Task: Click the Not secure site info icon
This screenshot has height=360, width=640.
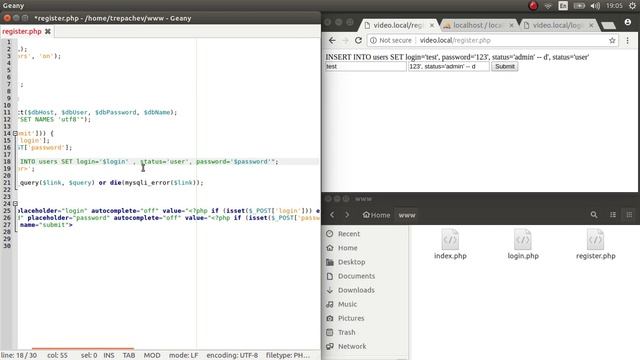Action: click(373, 40)
